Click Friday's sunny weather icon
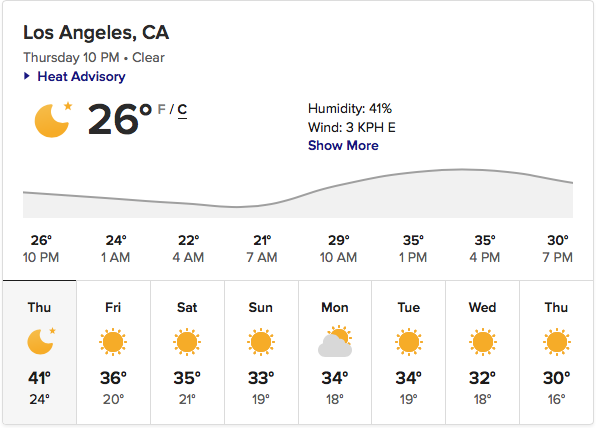Screen dimensions: 596x428 pos(113,342)
